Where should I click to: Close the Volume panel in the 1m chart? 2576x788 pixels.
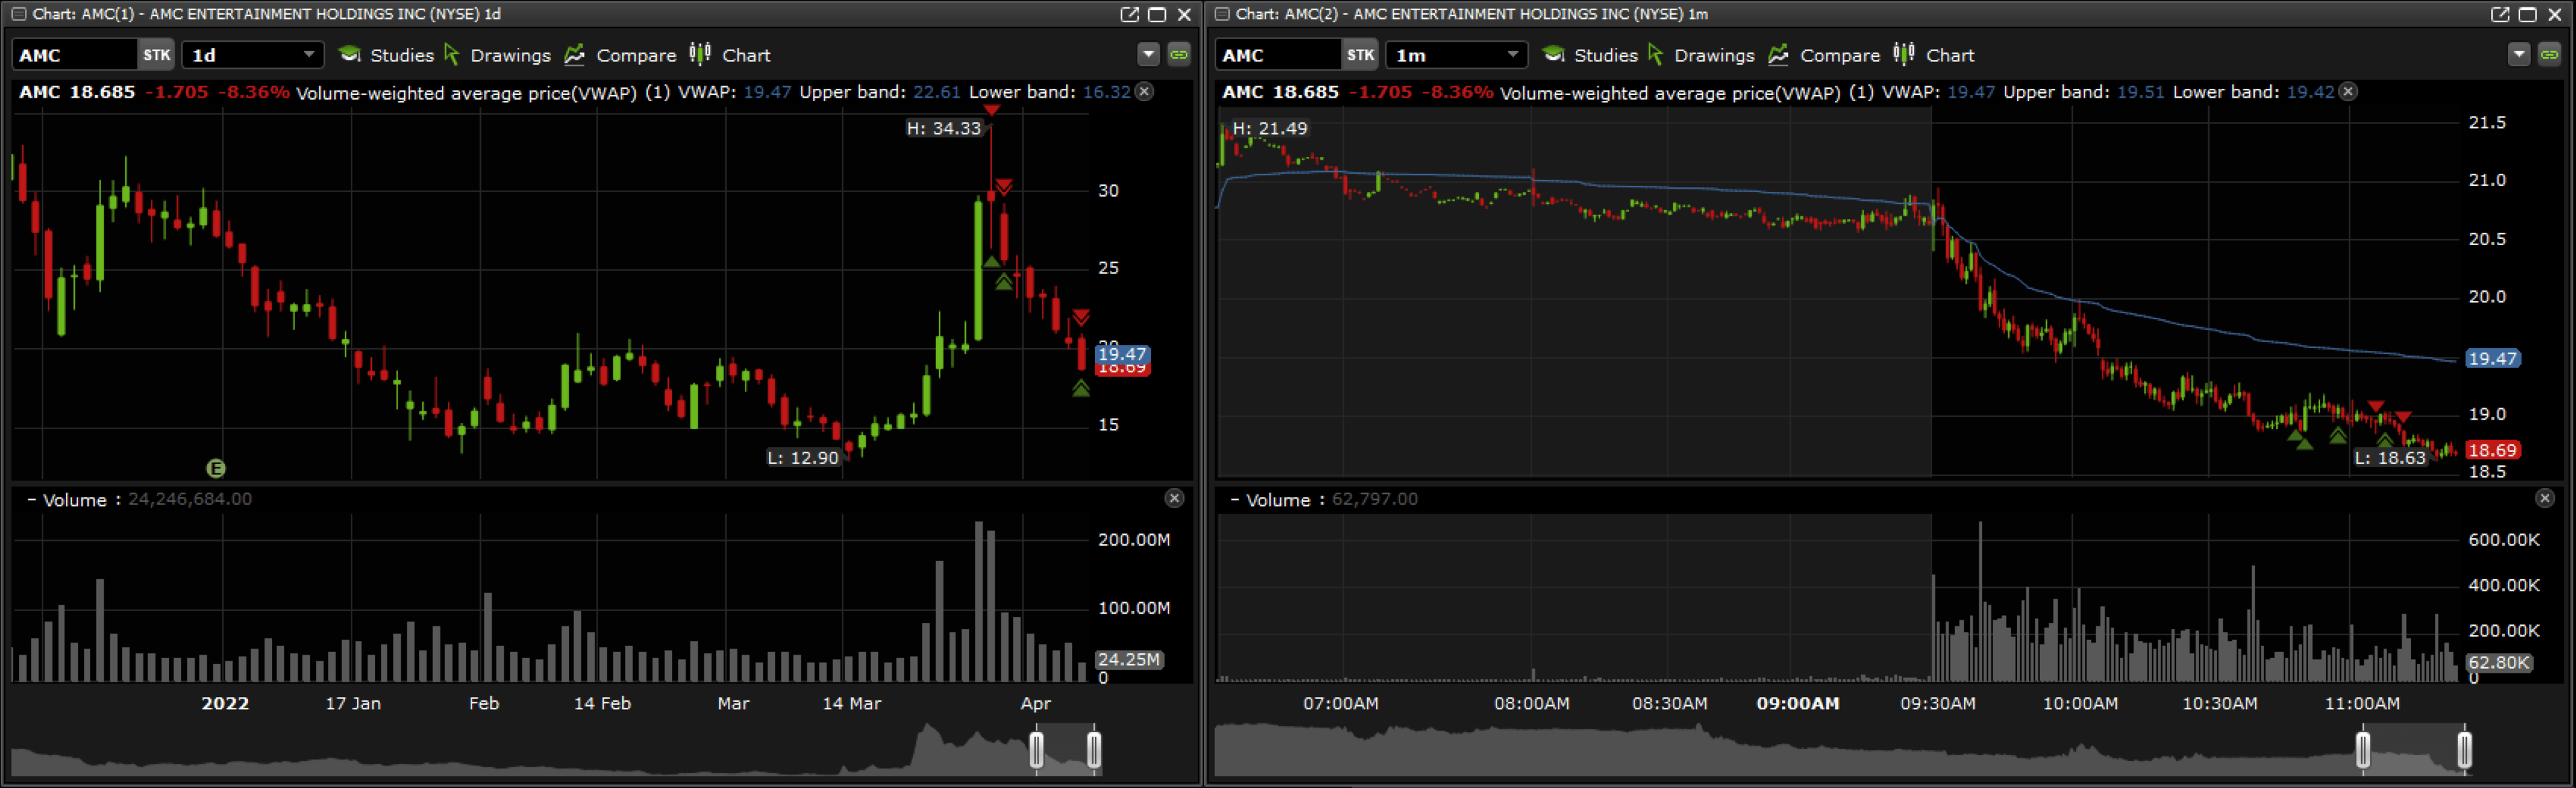pos(2545,498)
